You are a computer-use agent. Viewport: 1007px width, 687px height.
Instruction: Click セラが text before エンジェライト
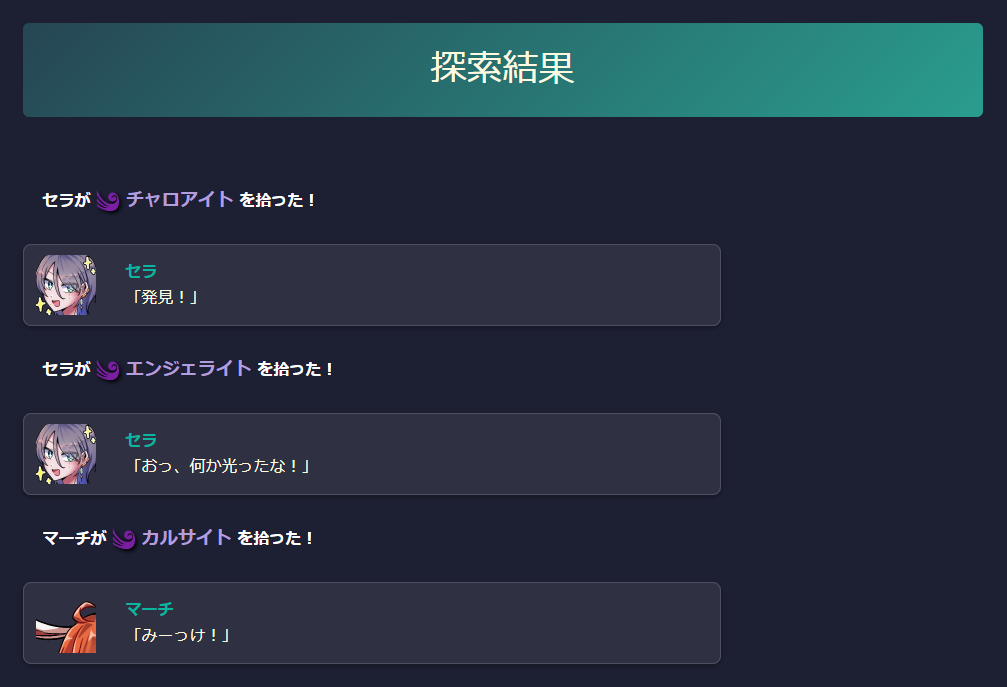point(66,369)
